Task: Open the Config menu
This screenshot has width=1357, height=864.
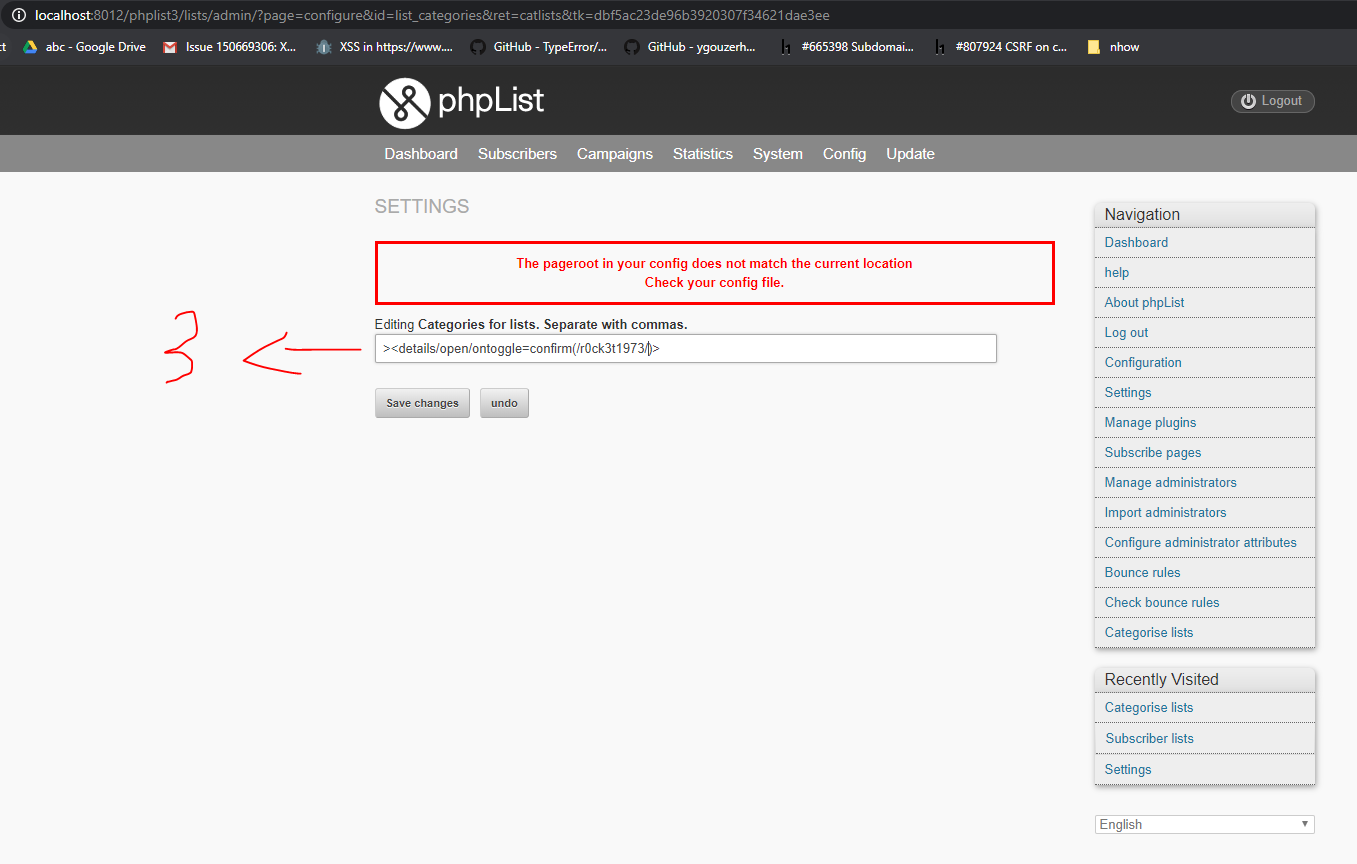Action: point(844,154)
